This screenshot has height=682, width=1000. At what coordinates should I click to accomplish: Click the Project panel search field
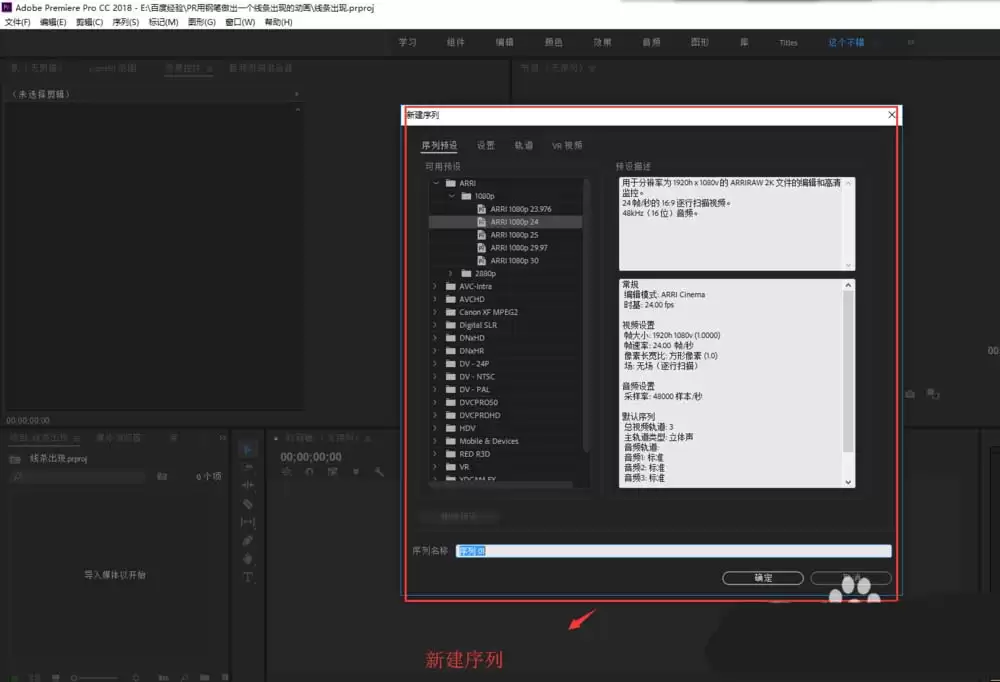pos(78,477)
